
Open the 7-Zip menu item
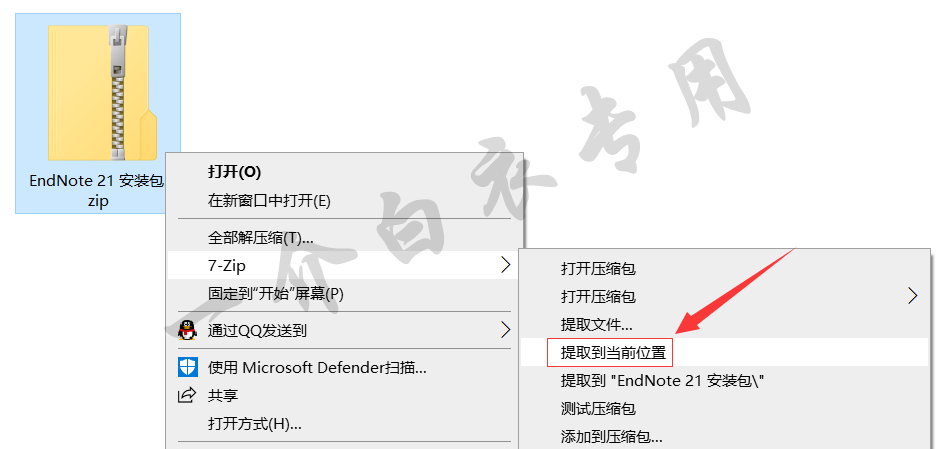click(344, 265)
